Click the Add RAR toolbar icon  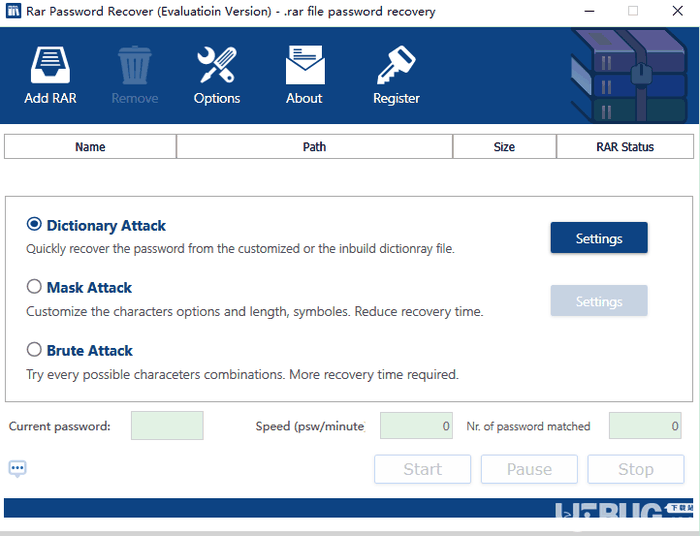[50, 65]
